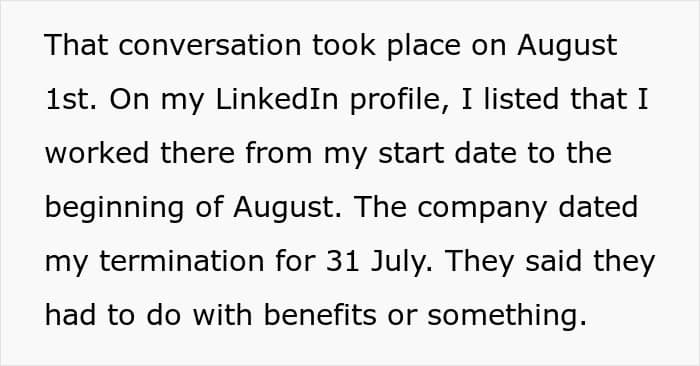Click the word "July" in the text
This screenshot has height=366, width=700.
(401, 263)
